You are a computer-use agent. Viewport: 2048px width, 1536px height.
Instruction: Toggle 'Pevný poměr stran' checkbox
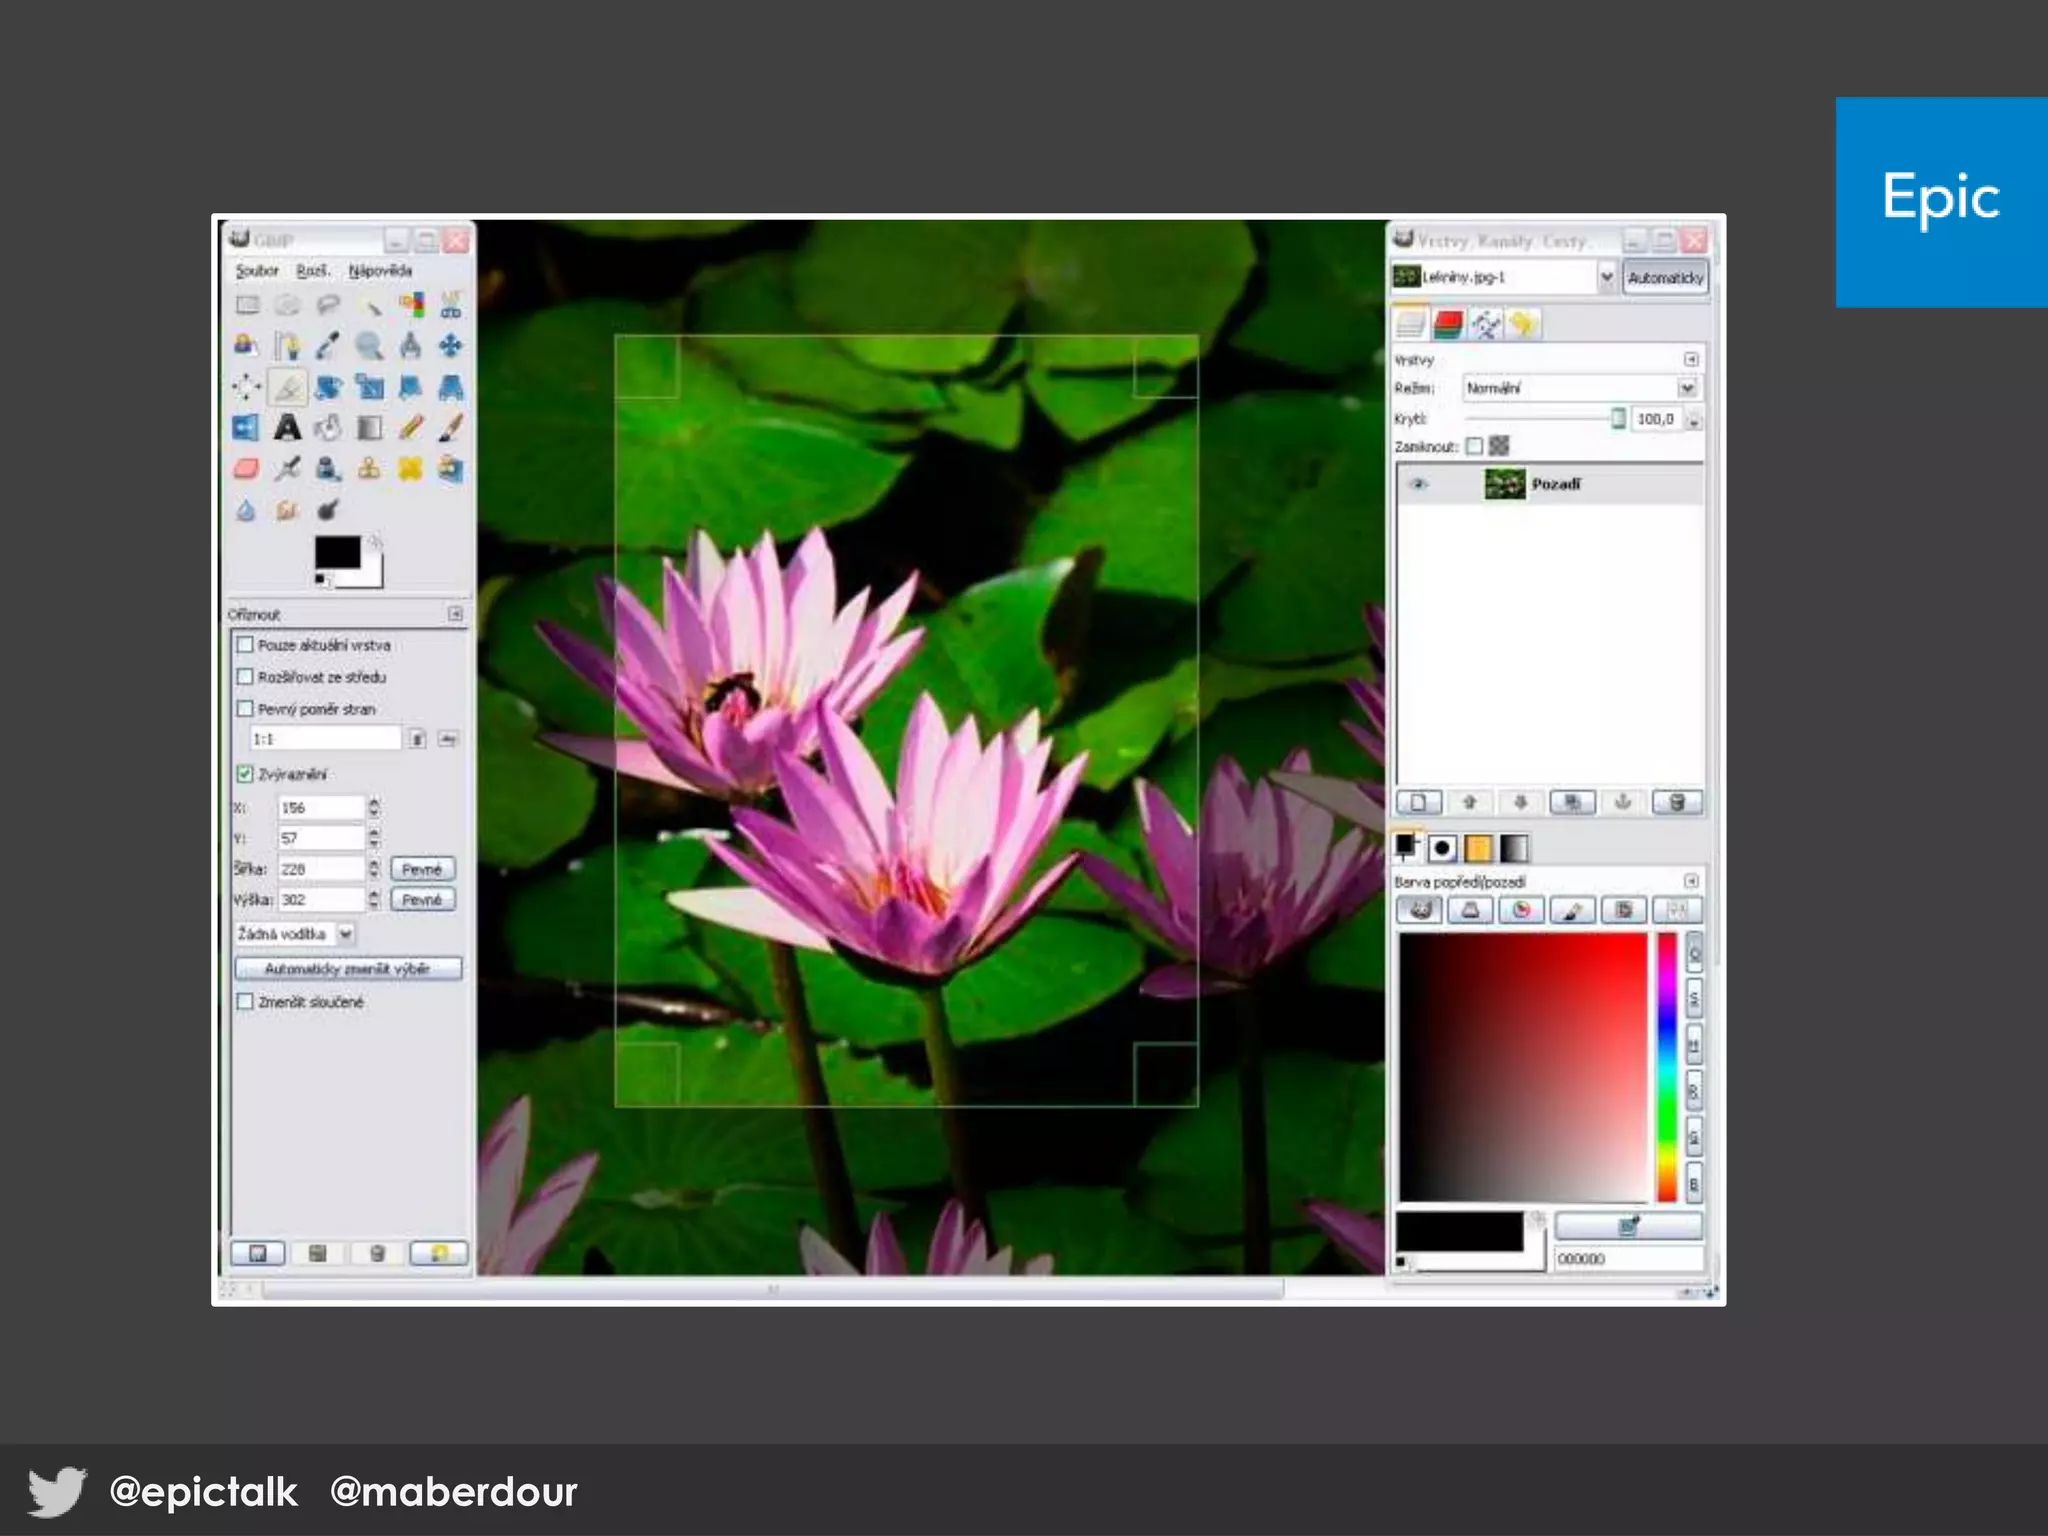(245, 709)
